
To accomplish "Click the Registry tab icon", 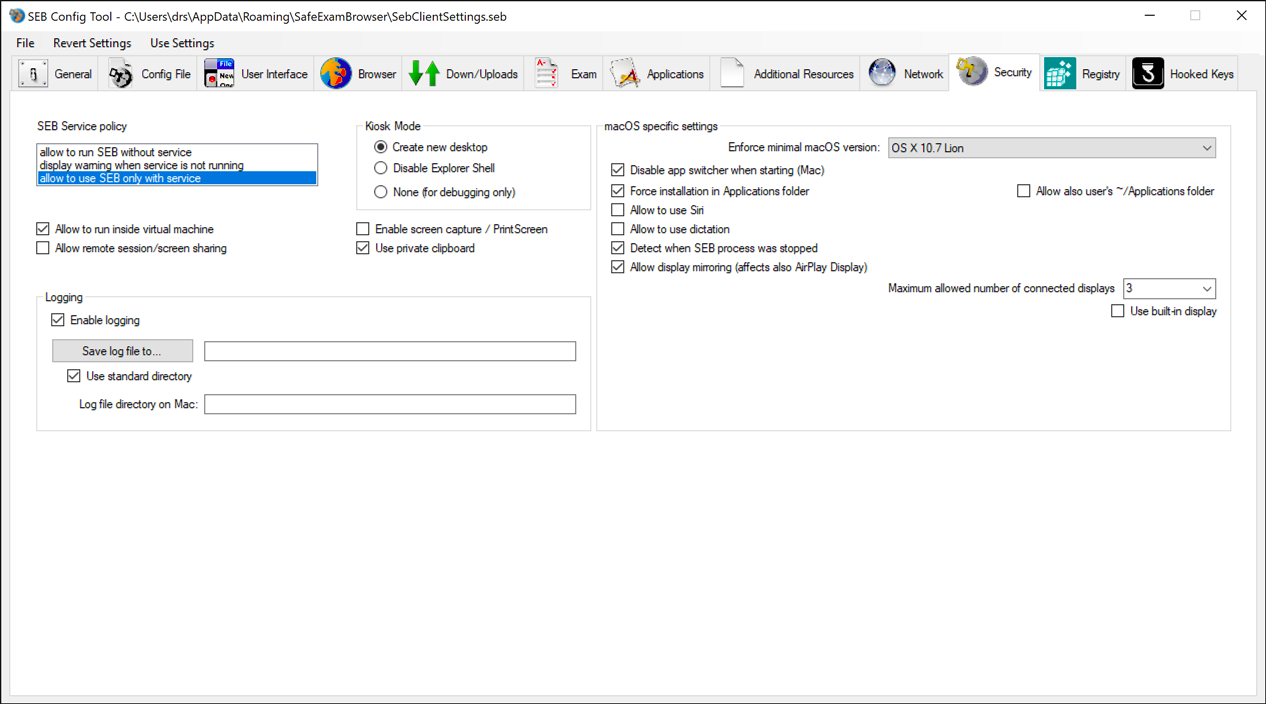I will click(1060, 74).
